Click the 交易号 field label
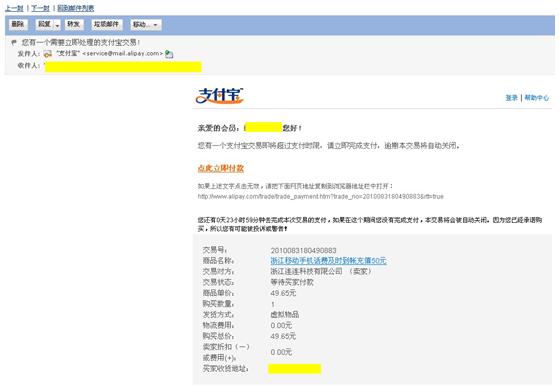Viewport: 559px width, 388px height. 215,250
